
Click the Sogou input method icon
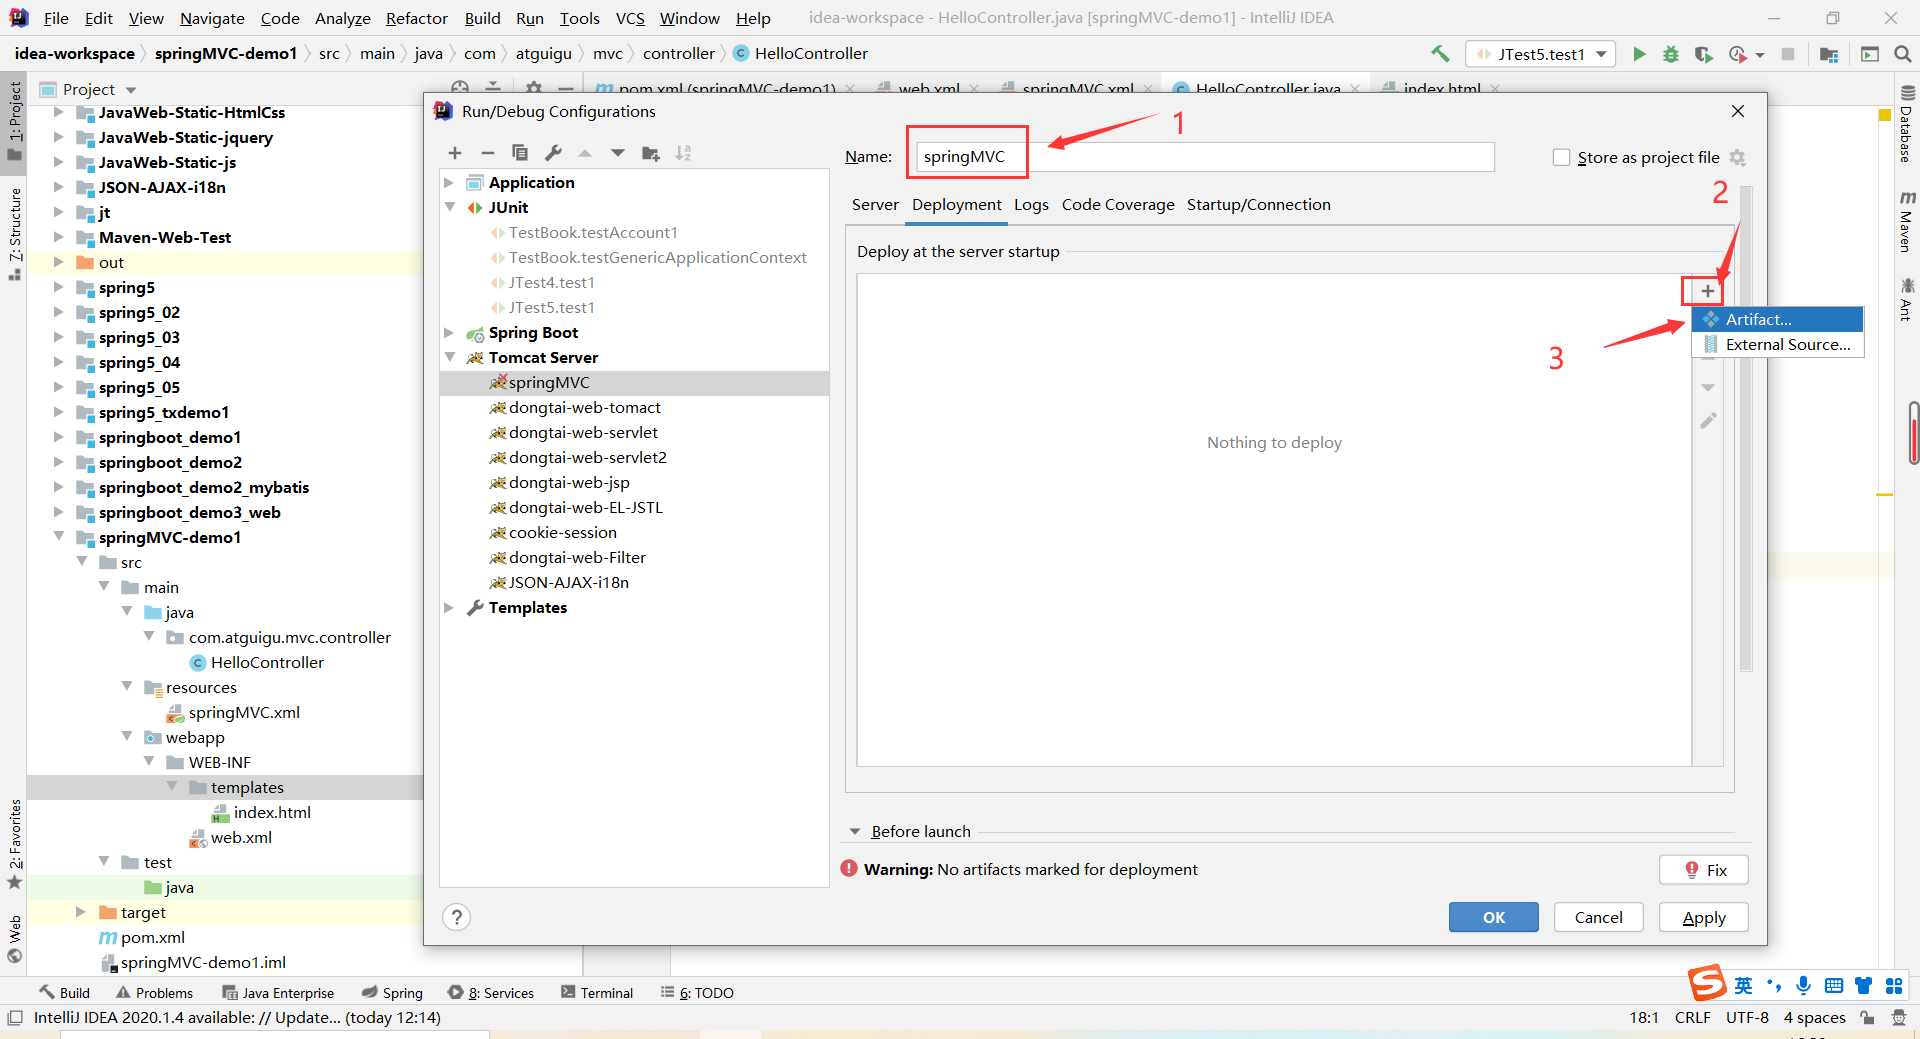click(x=1707, y=984)
